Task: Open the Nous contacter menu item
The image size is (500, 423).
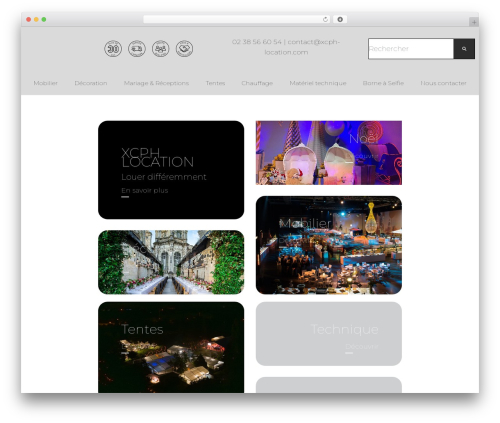Action: (443, 83)
